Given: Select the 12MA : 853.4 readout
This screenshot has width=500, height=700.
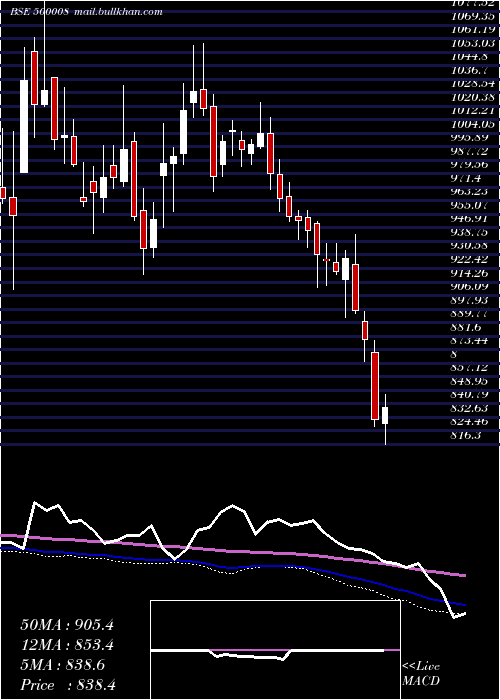Looking at the screenshot, I should pyautogui.click(x=67, y=645).
